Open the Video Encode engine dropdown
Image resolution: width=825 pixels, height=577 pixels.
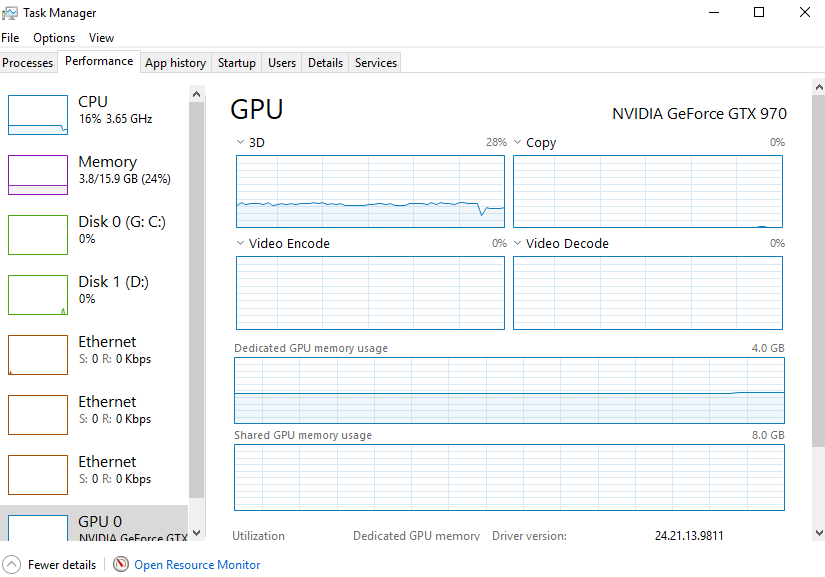click(x=240, y=243)
